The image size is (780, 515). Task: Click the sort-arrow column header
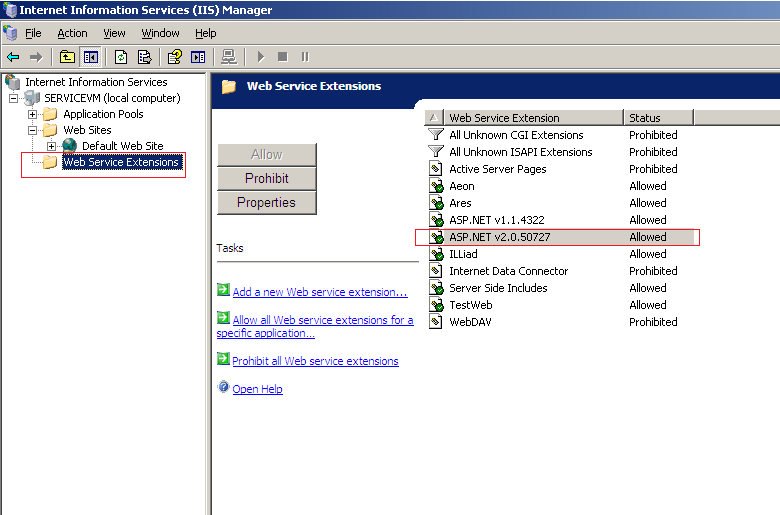[x=434, y=118]
